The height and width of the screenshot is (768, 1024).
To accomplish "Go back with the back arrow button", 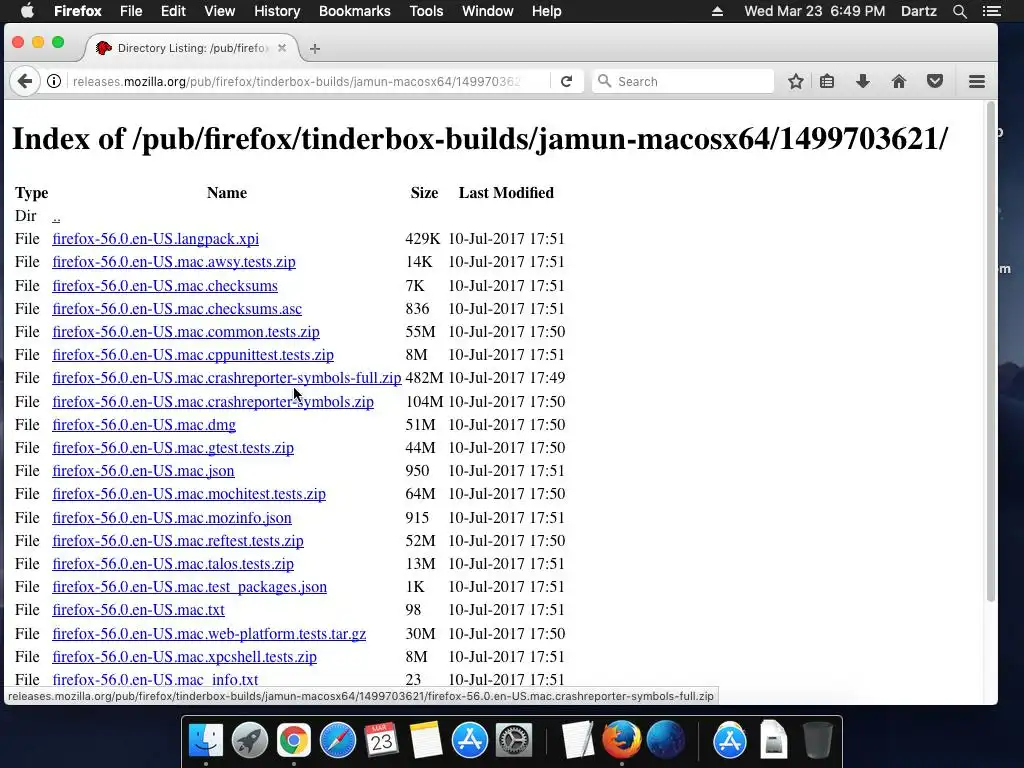I will click(x=25, y=81).
